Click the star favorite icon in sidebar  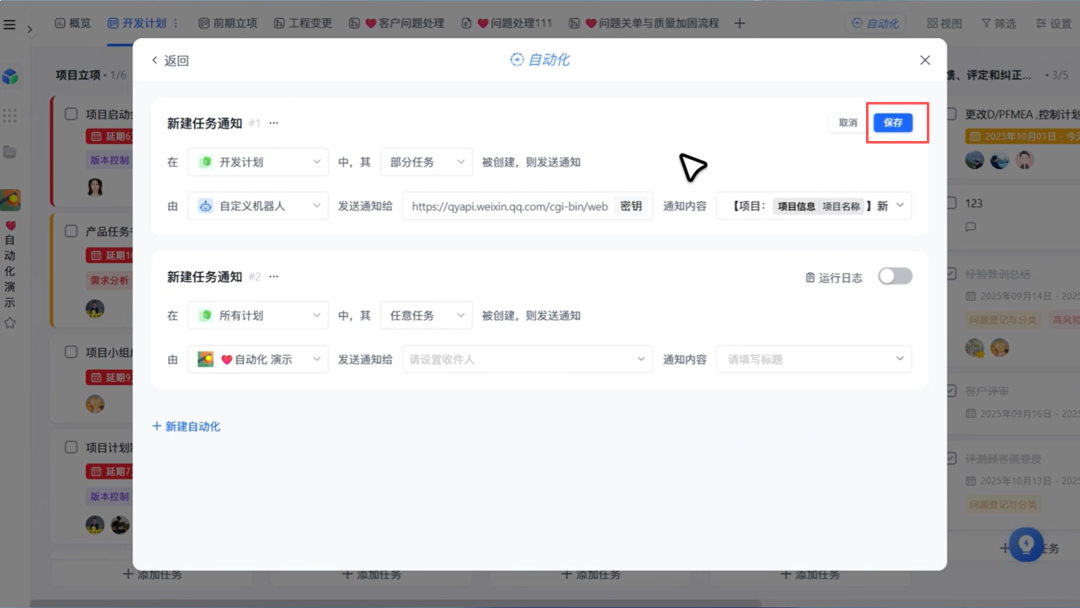10,322
